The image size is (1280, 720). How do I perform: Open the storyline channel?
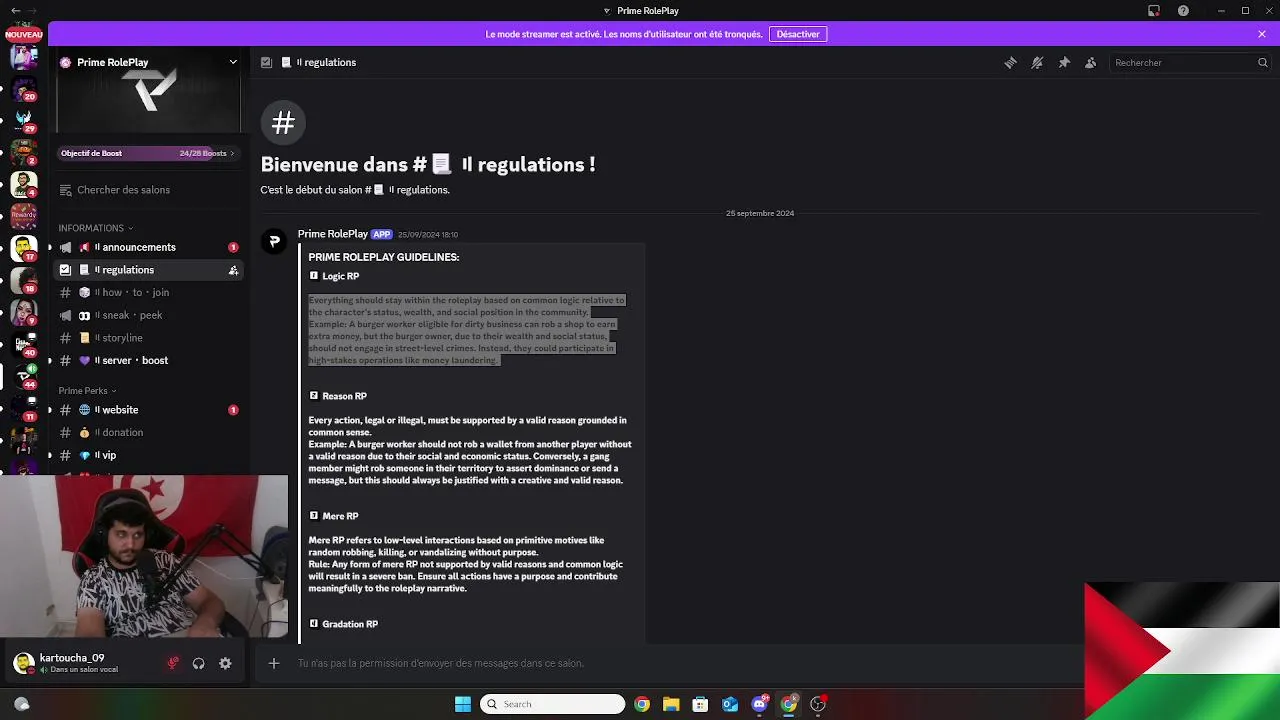click(x=148, y=338)
